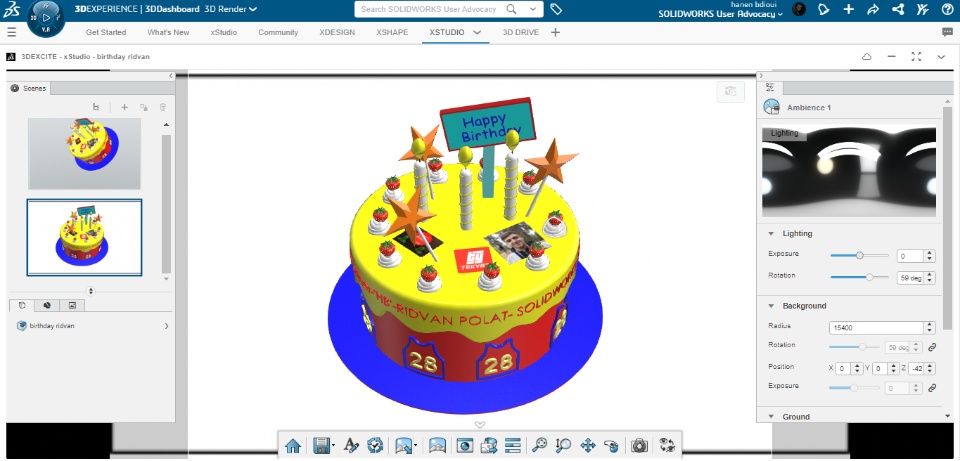
Task: Open the tools and apps icon
Action: click(x=923, y=9)
